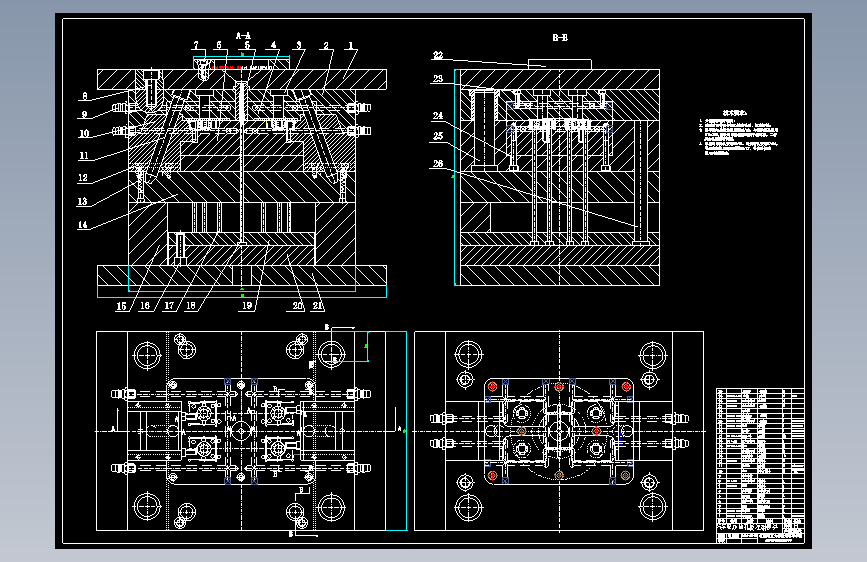Click callout number 16 below section A-A
The height and width of the screenshot is (562, 867).
(x=145, y=305)
